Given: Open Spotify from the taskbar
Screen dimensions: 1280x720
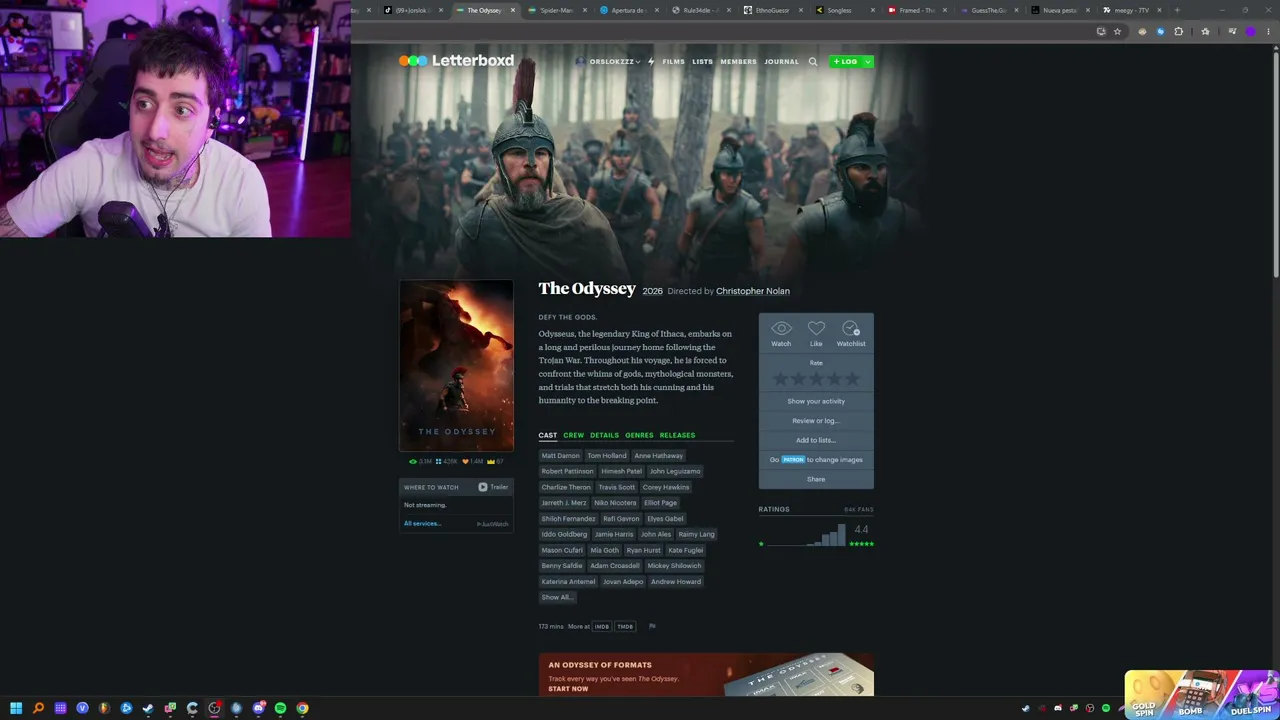Looking at the screenshot, I should 280,708.
